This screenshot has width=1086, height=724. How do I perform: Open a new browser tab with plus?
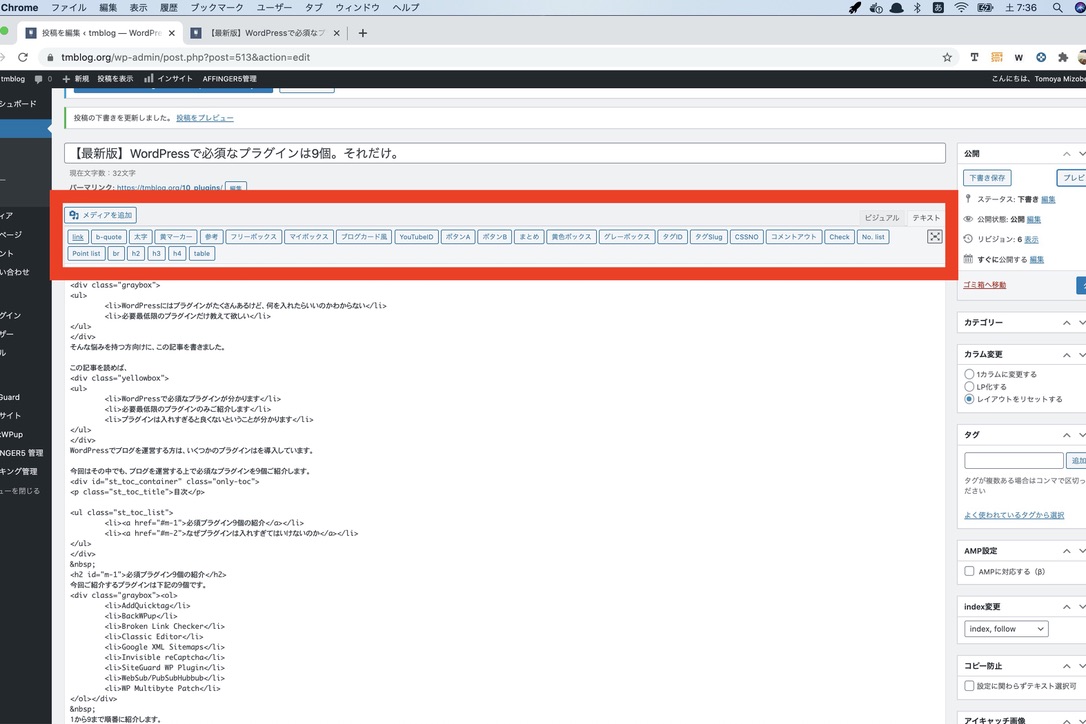tap(362, 33)
